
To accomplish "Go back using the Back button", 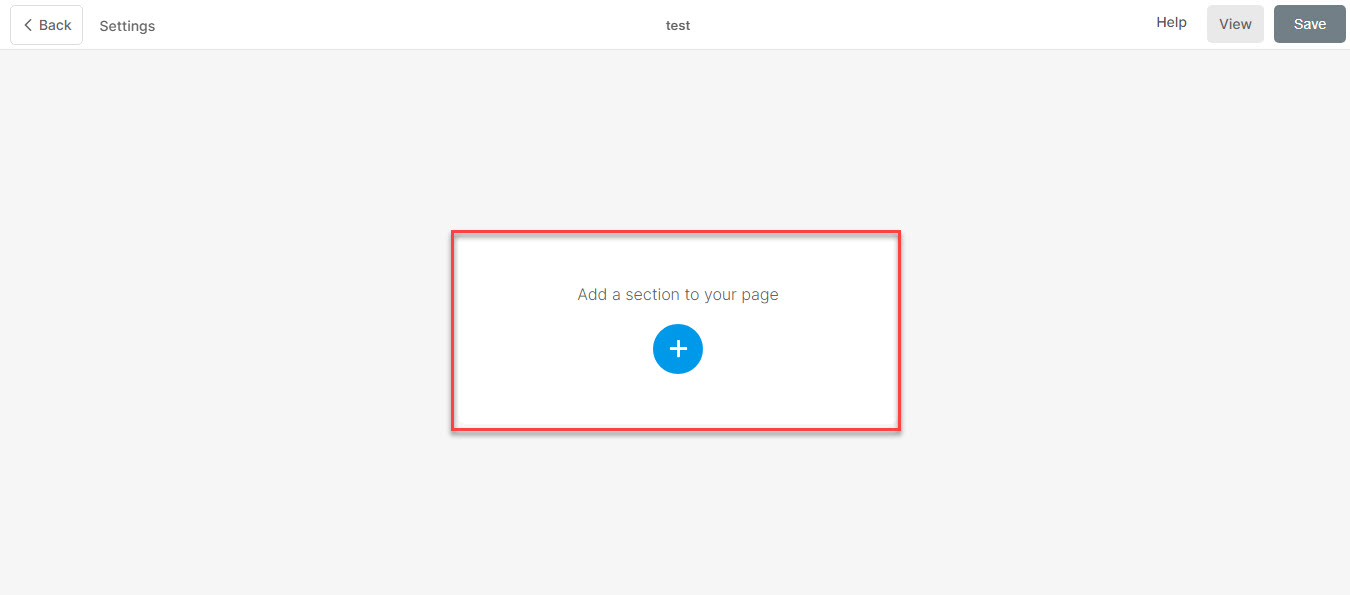I will 46,25.
